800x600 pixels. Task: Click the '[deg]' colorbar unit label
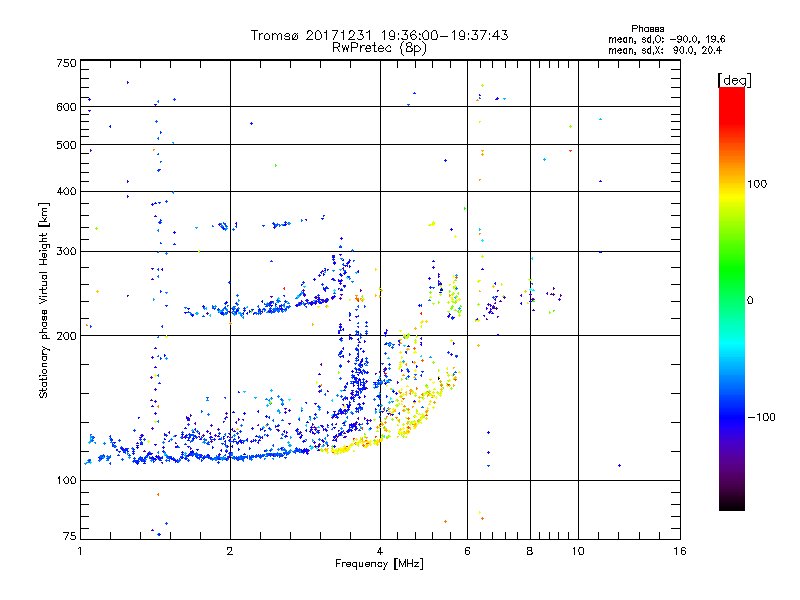coord(734,80)
